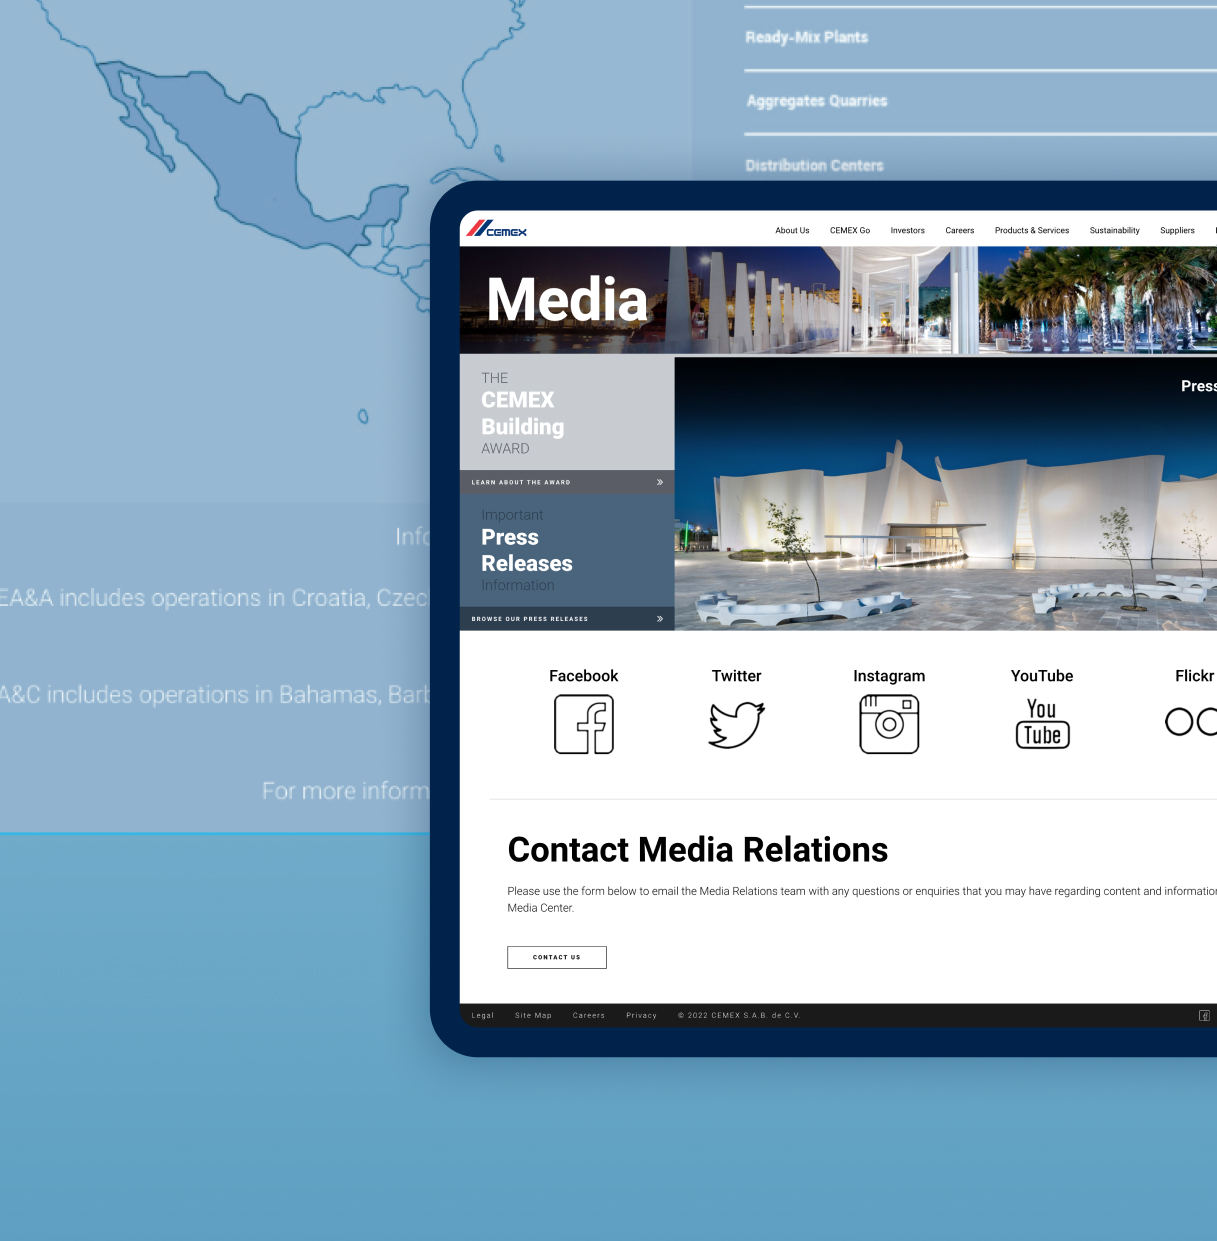Image resolution: width=1217 pixels, height=1241 pixels.
Task: Open the Flickr circles icon
Action: (x=1190, y=721)
